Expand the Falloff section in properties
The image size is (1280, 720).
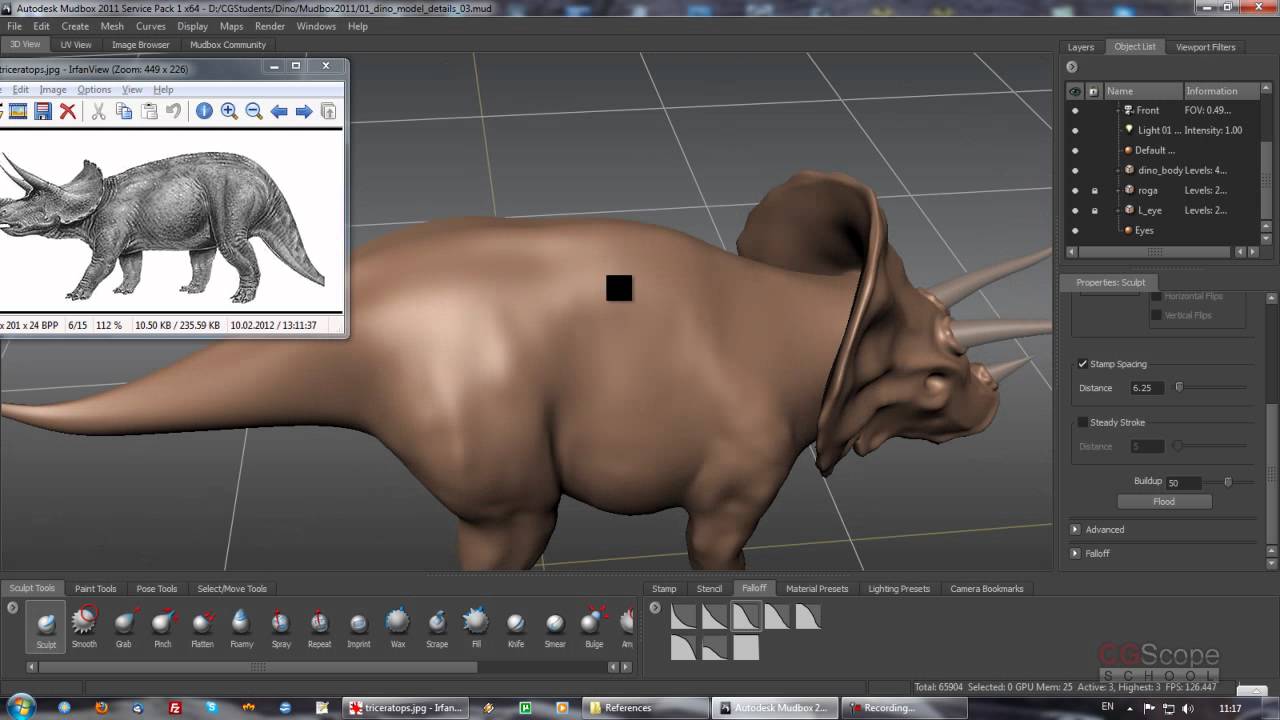(x=1076, y=553)
